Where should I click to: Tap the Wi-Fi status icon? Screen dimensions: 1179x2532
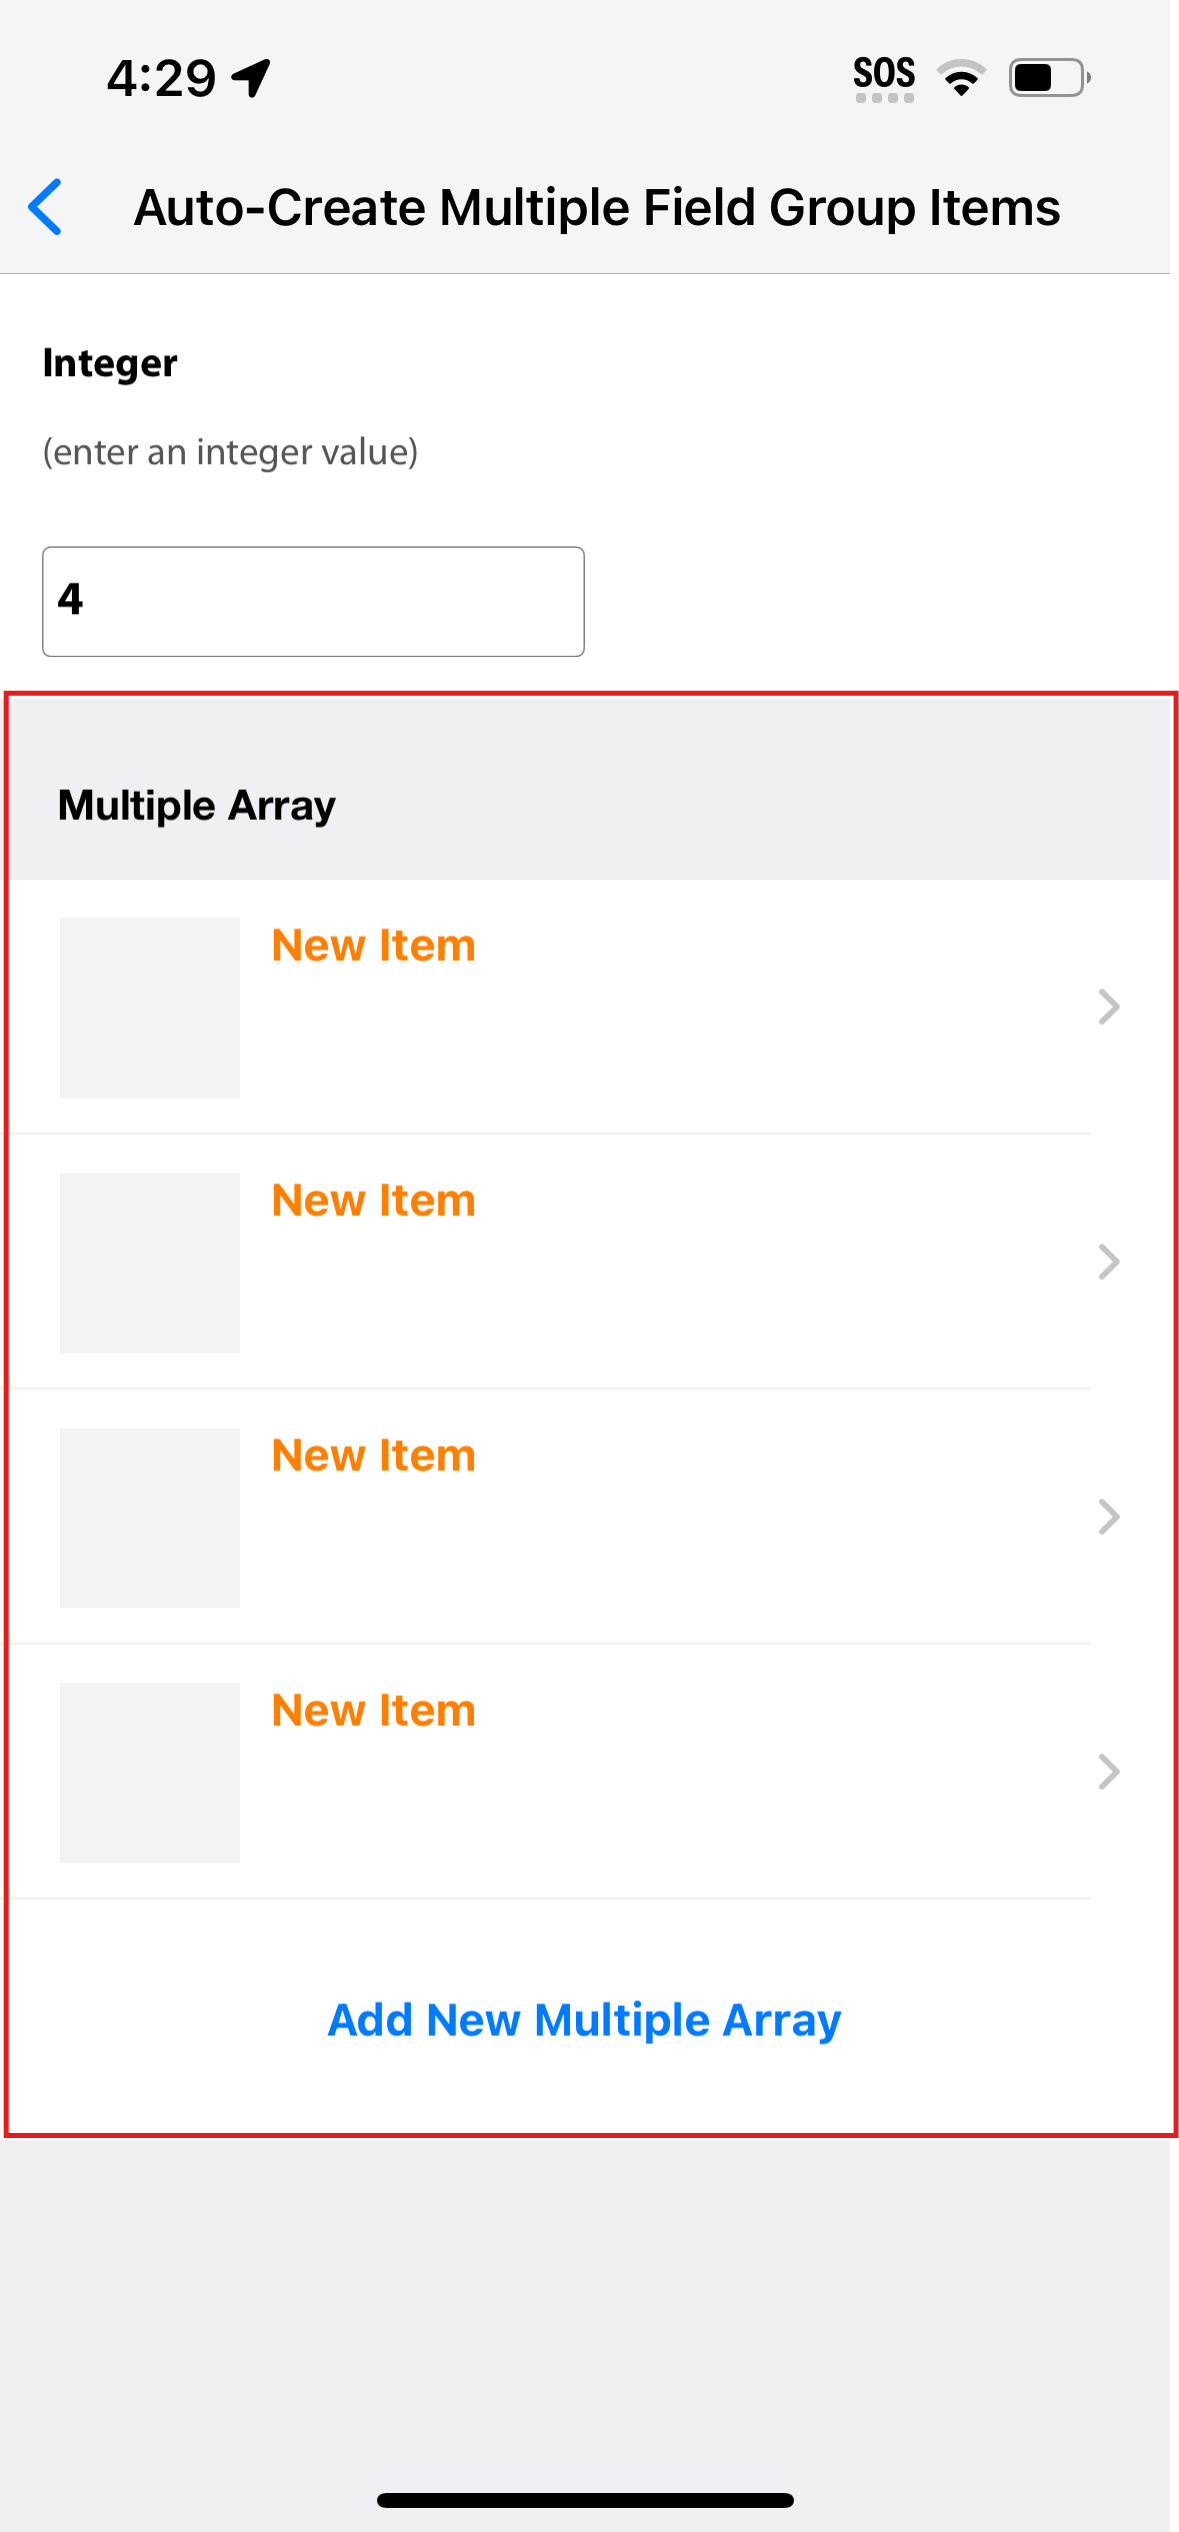(x=961, y=77)
